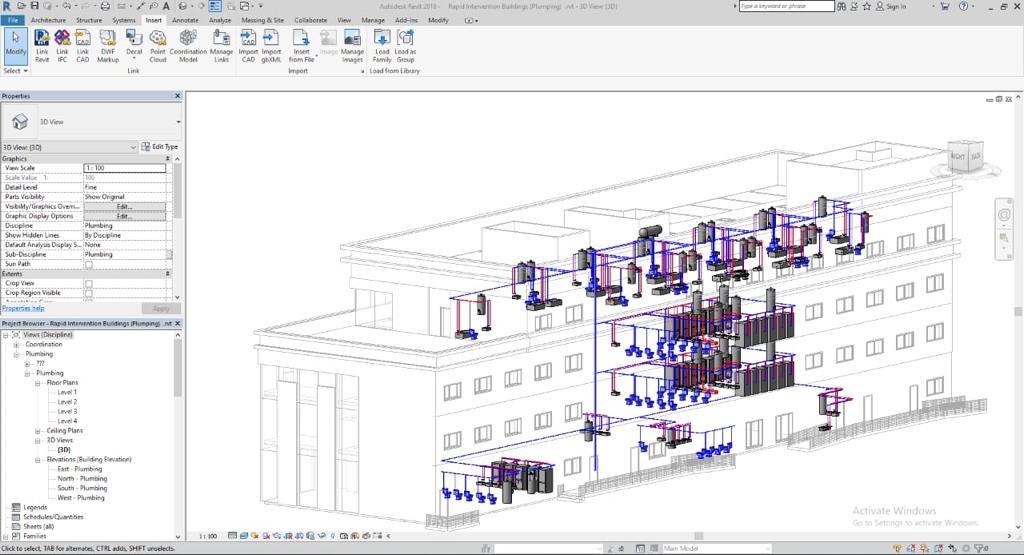The width and height of the screenshot is (1024, 555).
Task: Select the Modify tool in the ribbon
Action: click(x=15, y=46)
